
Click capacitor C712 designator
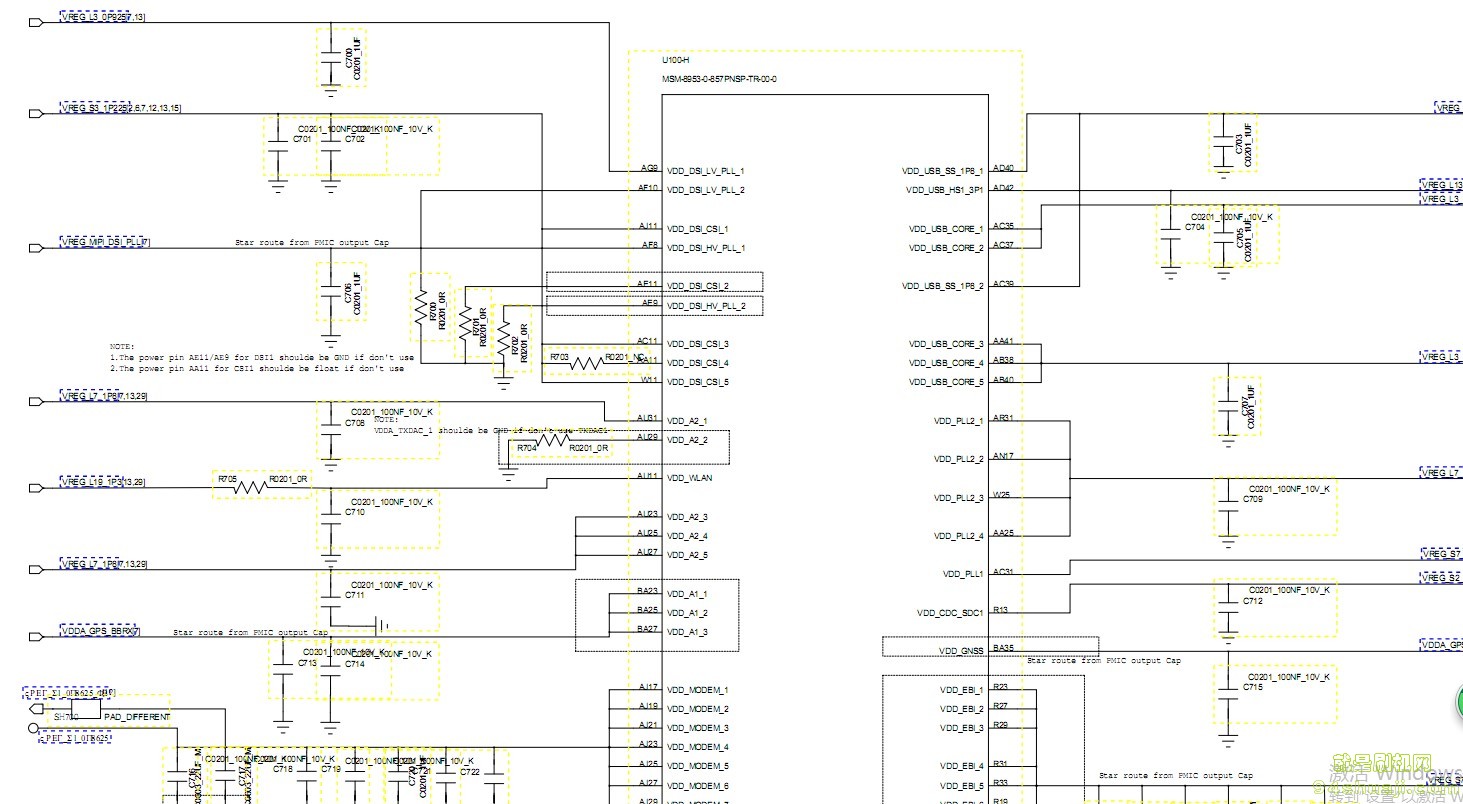[x=1254, y=602]
